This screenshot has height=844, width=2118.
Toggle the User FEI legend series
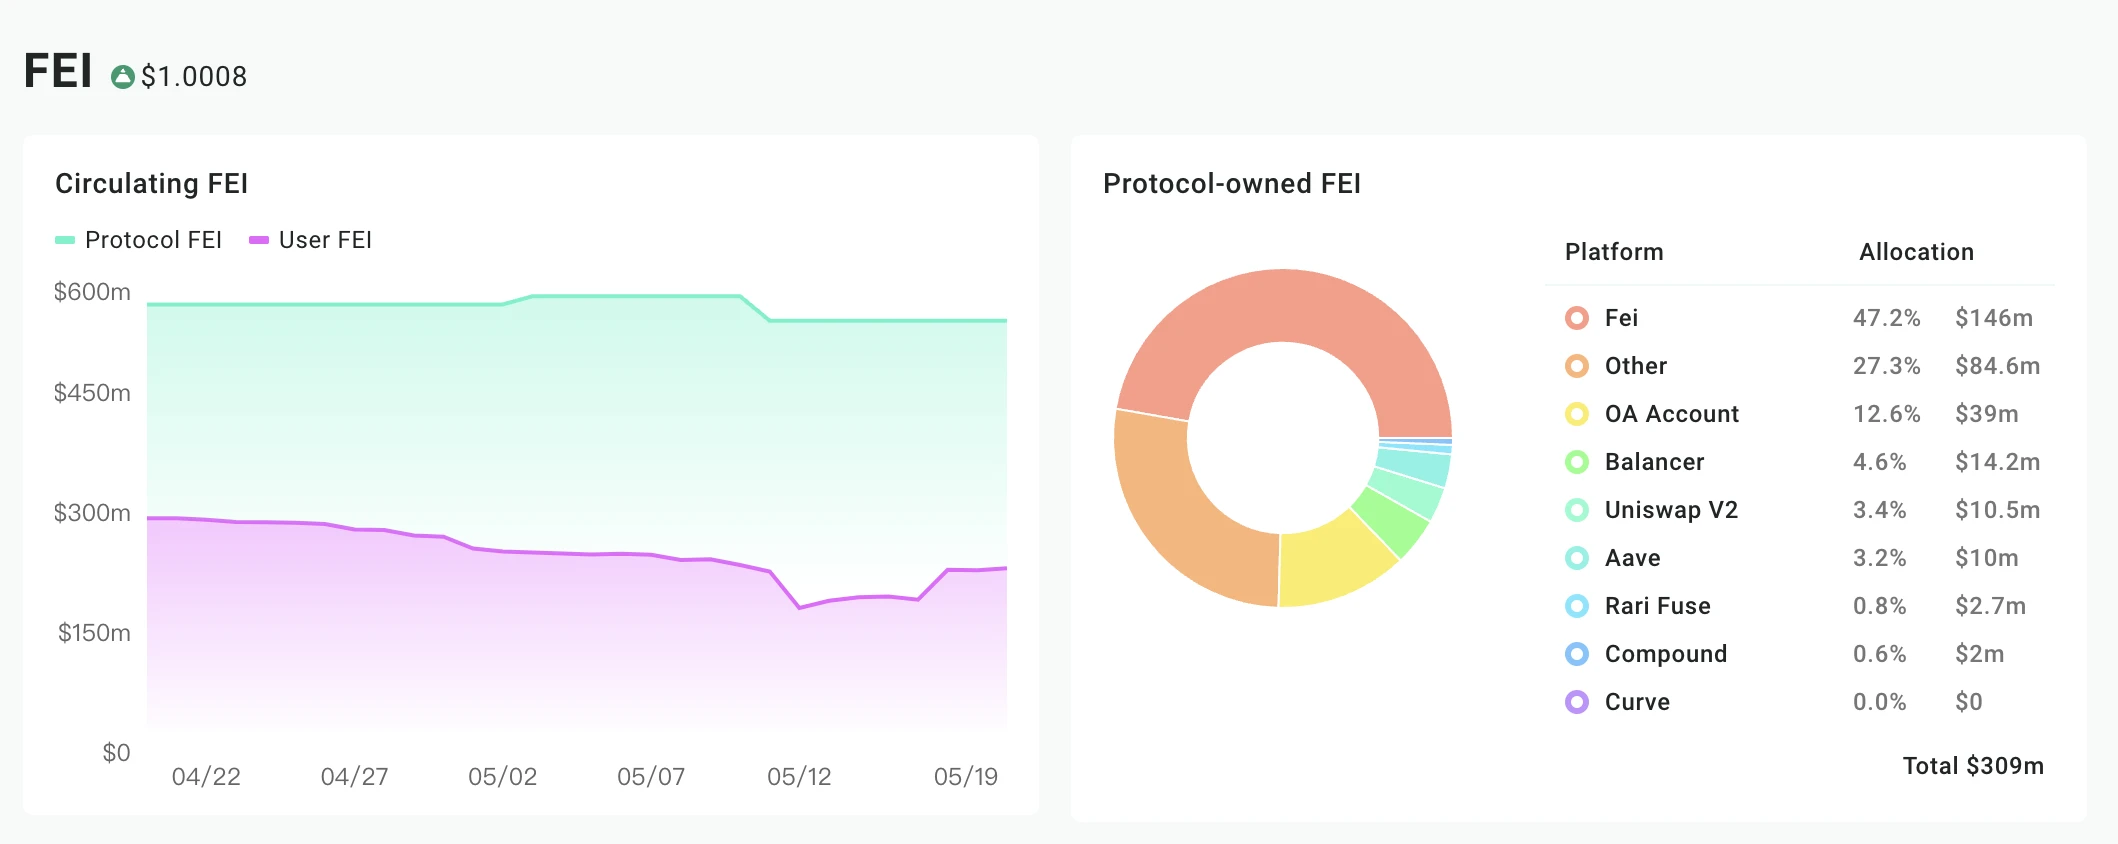310,240
